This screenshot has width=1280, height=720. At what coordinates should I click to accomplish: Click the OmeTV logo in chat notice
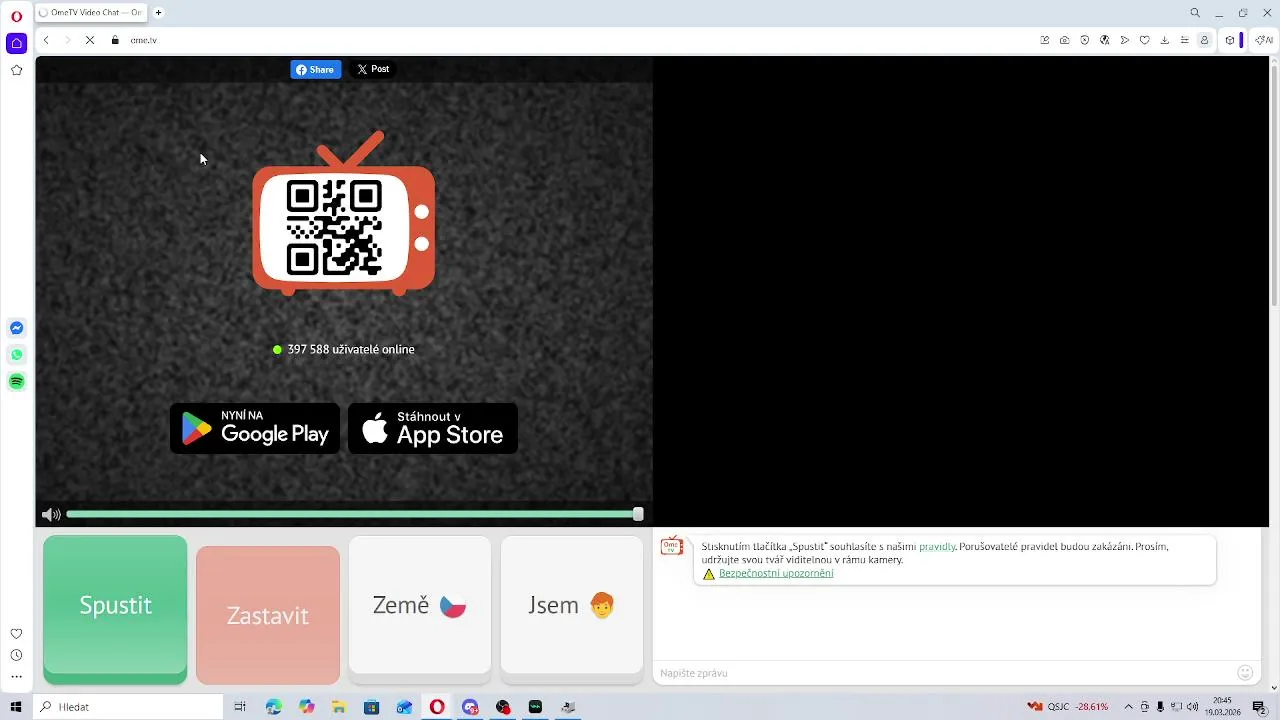pos(672,546)
